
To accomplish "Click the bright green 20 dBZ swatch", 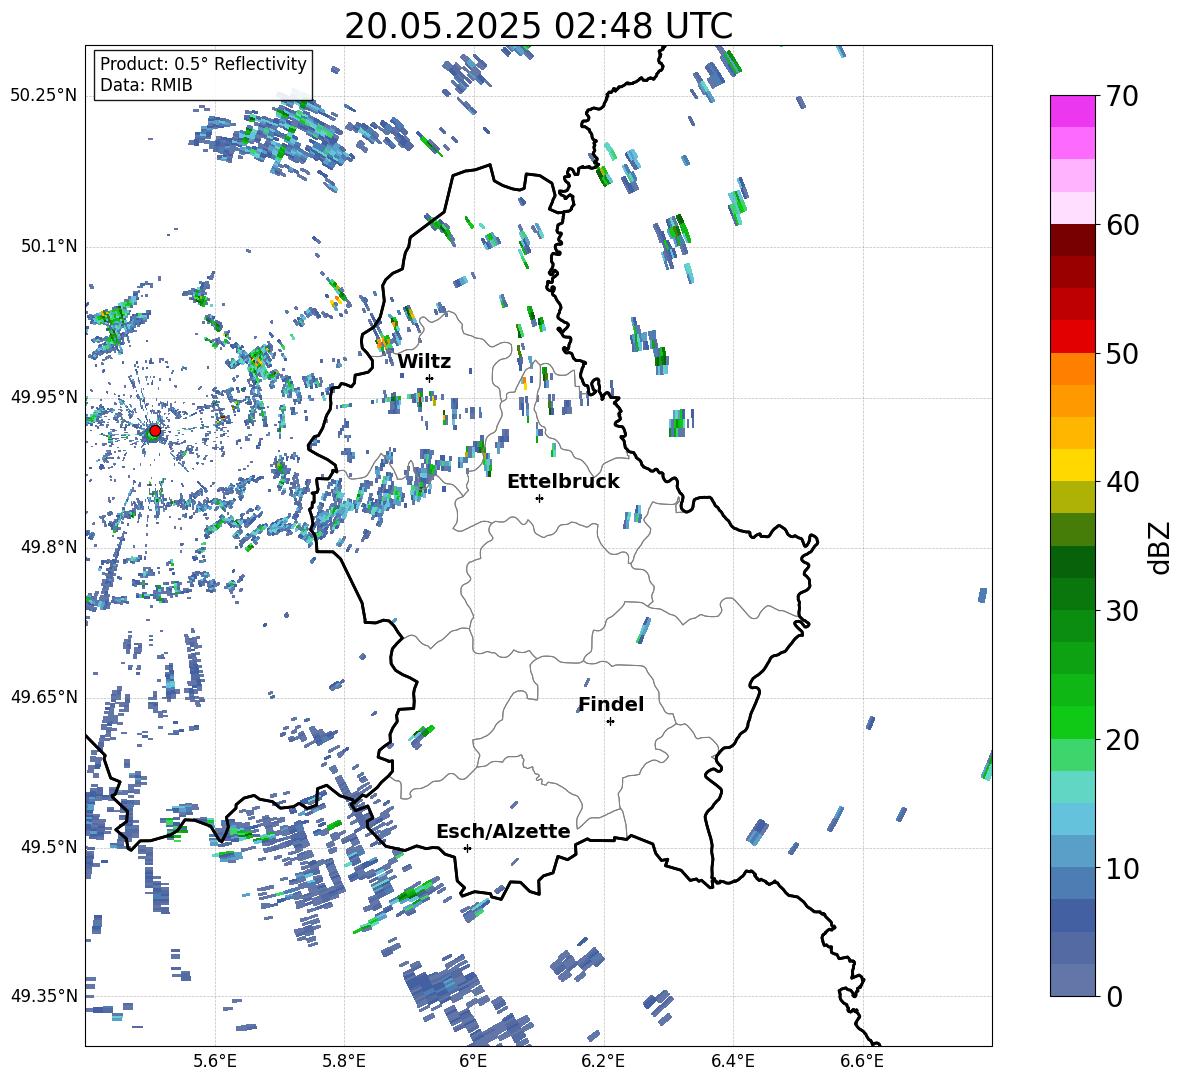I will (x=1072, y=722).
